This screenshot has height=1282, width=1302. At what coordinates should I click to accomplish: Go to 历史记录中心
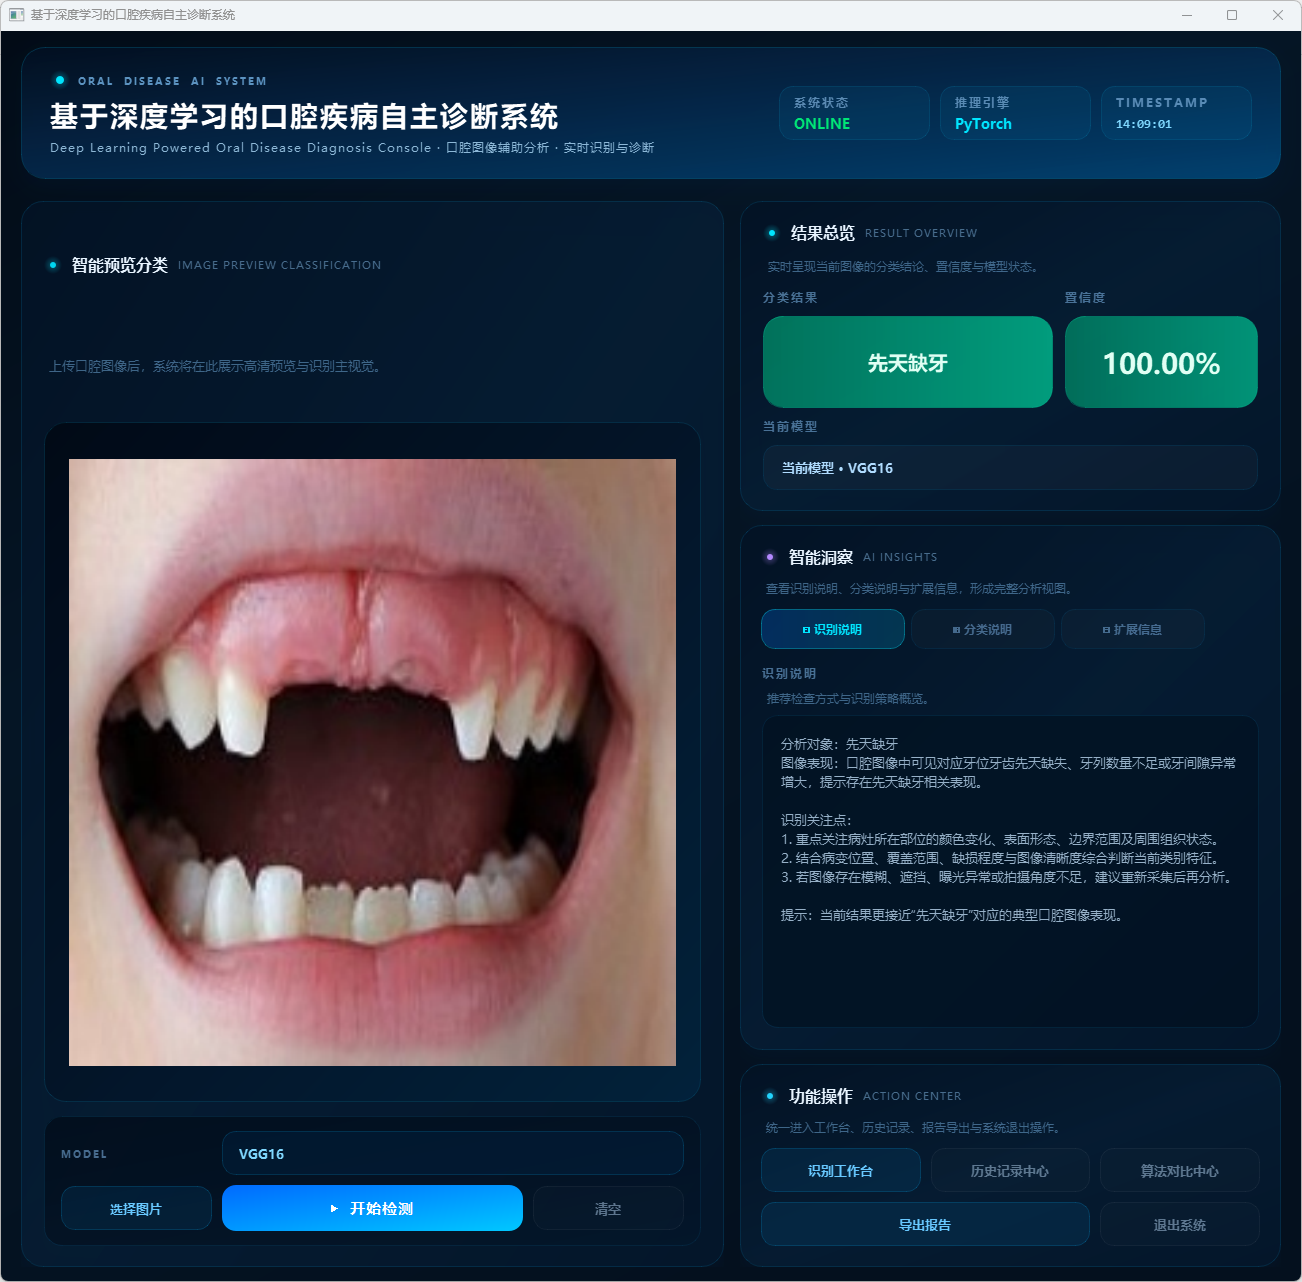pos(1009,1170)
